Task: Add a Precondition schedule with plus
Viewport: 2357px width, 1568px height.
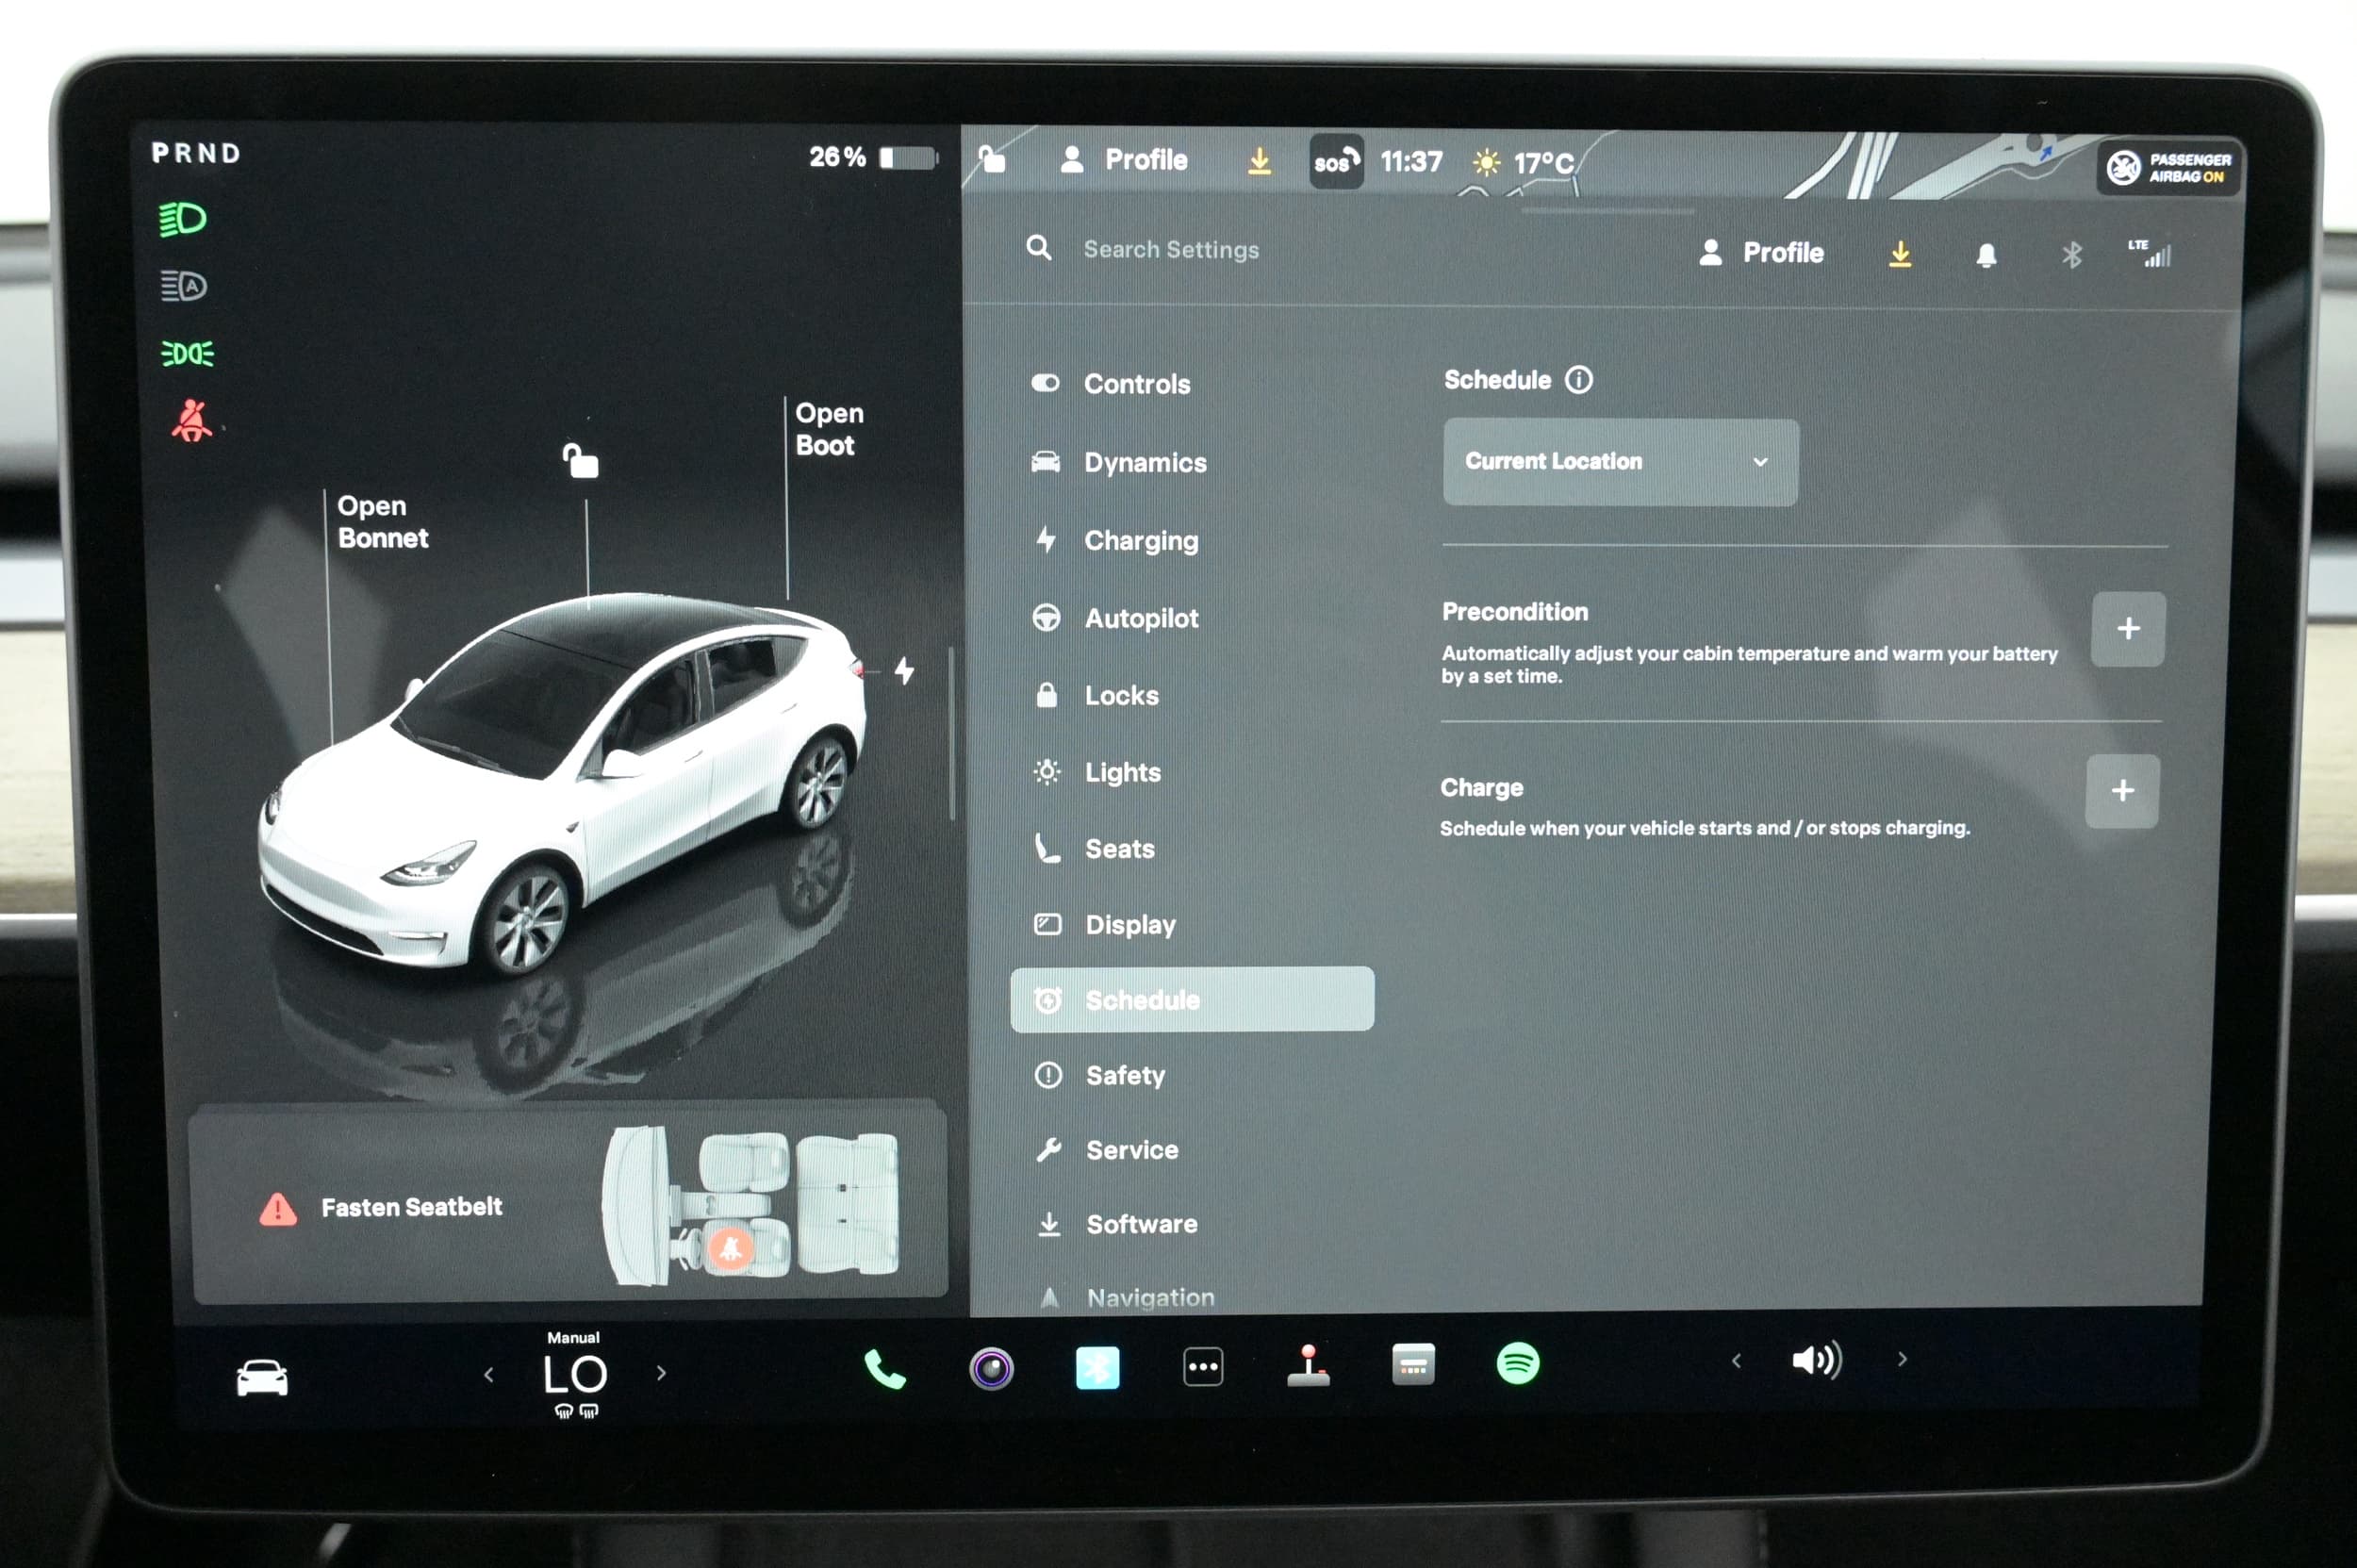Action: [2128, 629]
